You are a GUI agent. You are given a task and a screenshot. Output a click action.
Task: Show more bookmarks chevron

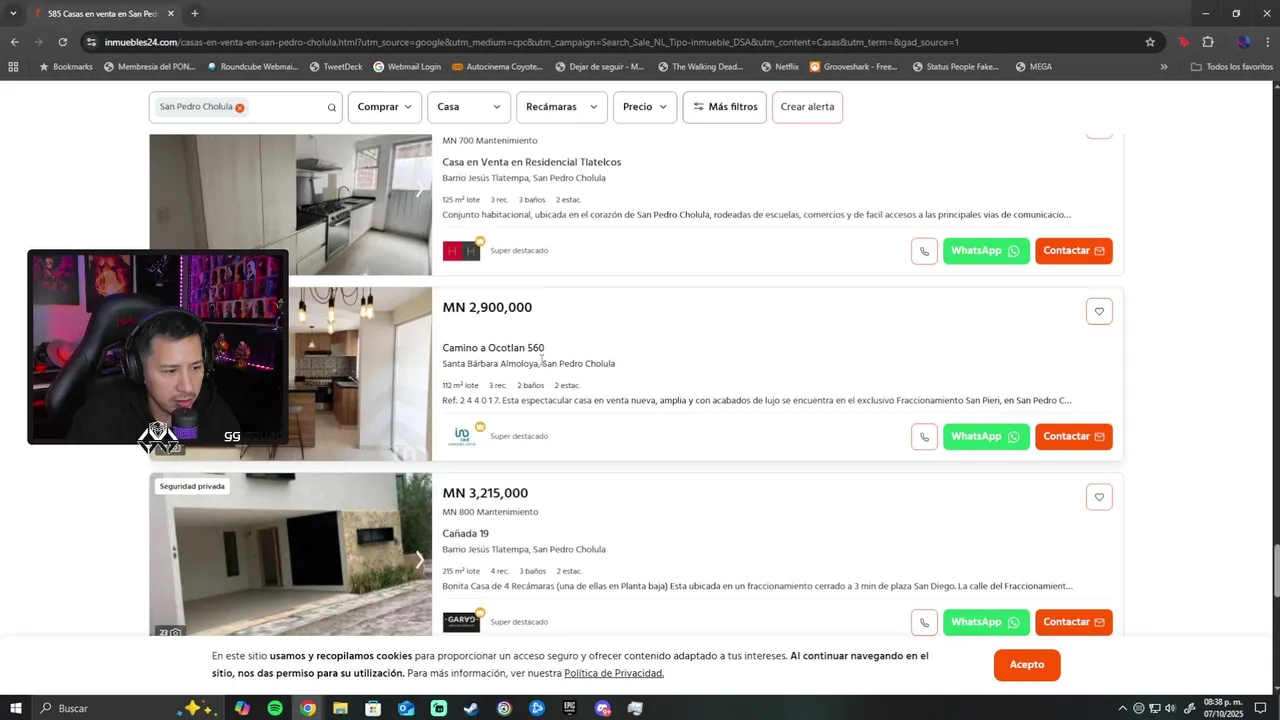1164,67
